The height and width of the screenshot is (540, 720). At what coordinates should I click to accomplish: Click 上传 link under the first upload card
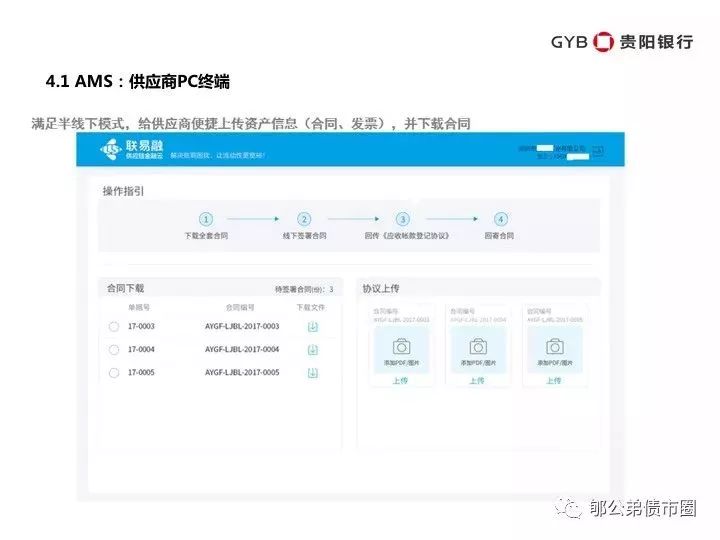pyautogui.click(x=400, y=381)
